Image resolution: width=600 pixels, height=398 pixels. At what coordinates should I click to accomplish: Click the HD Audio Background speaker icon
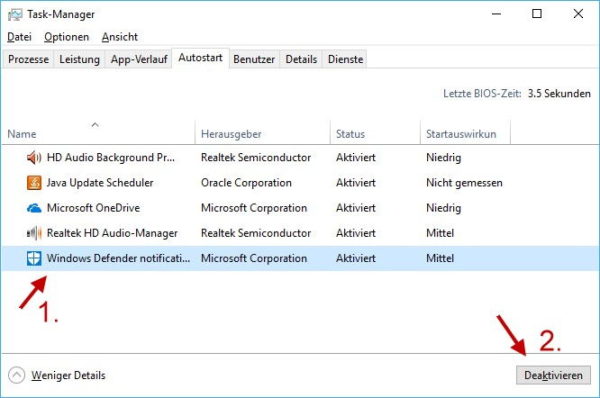tap(34, 157)
